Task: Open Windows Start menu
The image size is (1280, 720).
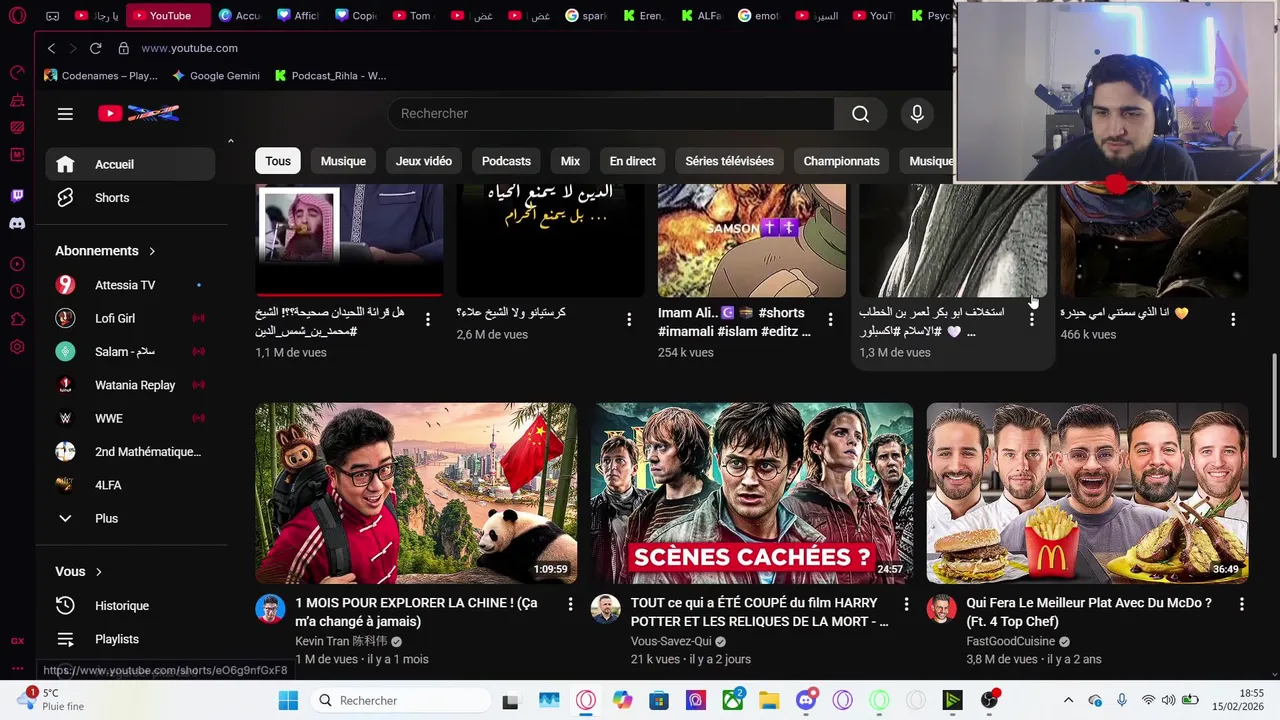Action: point(288,700)
